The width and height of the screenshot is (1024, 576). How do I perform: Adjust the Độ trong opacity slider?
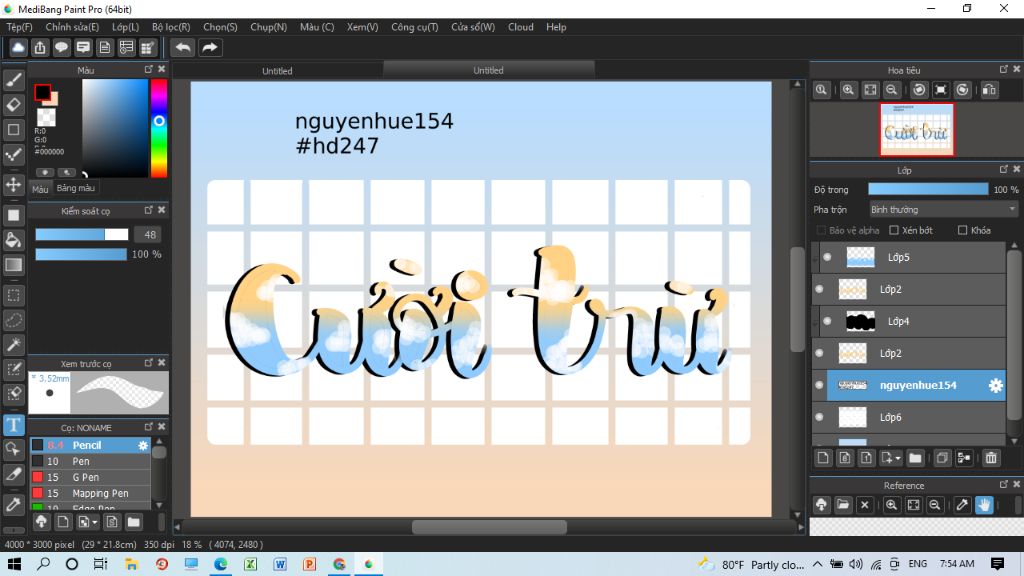coord(928,189)
